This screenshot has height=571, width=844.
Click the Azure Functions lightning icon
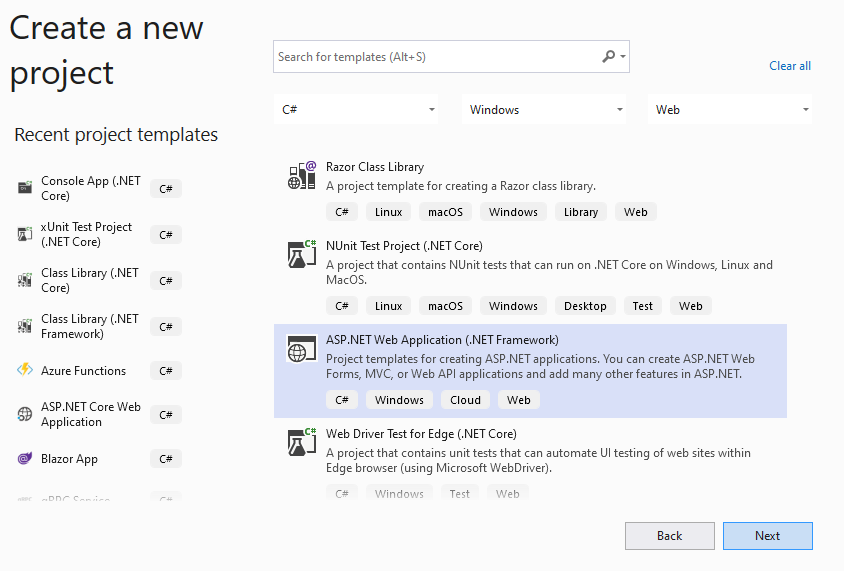click(x=25, y=370)
